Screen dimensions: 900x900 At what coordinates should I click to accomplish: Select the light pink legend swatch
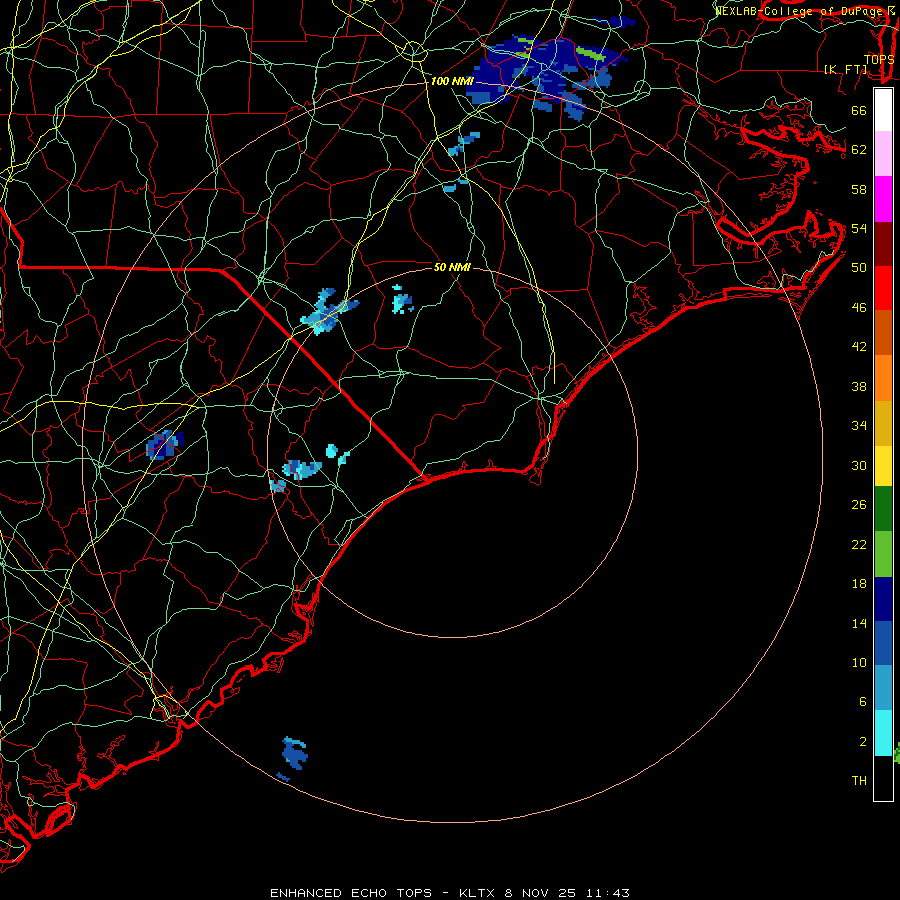pos(883,154)
